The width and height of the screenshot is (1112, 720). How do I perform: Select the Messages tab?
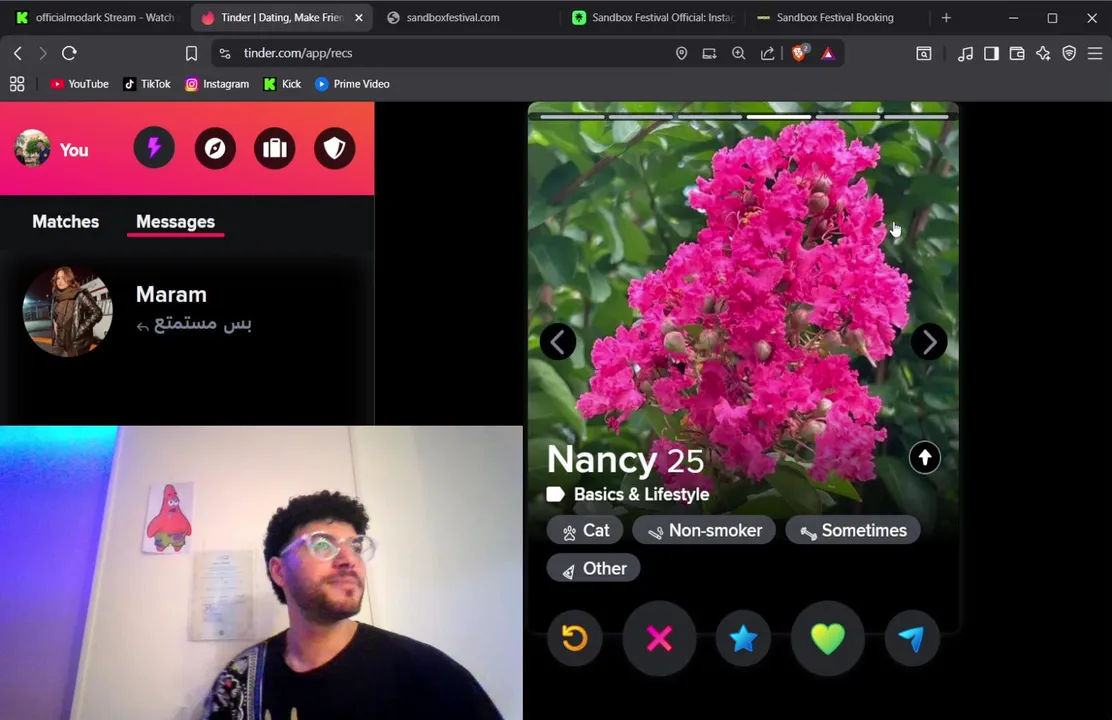point(175,221)
